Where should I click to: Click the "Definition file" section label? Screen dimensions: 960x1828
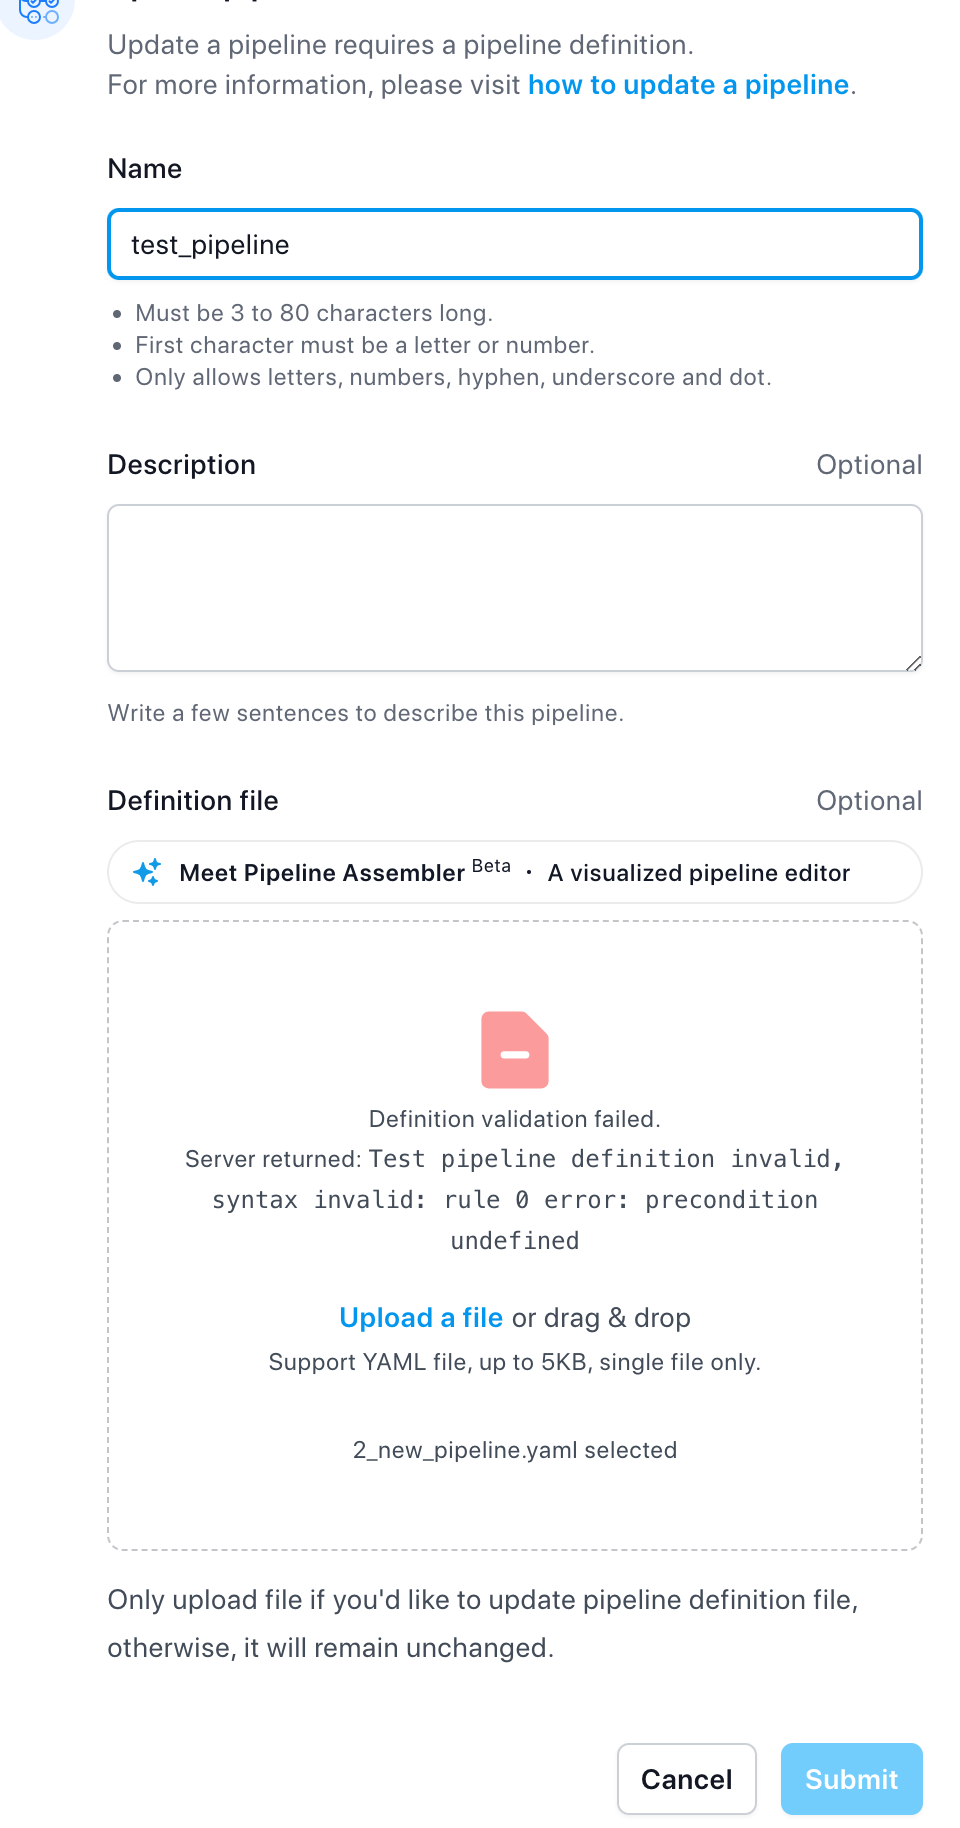click(193, 801)
